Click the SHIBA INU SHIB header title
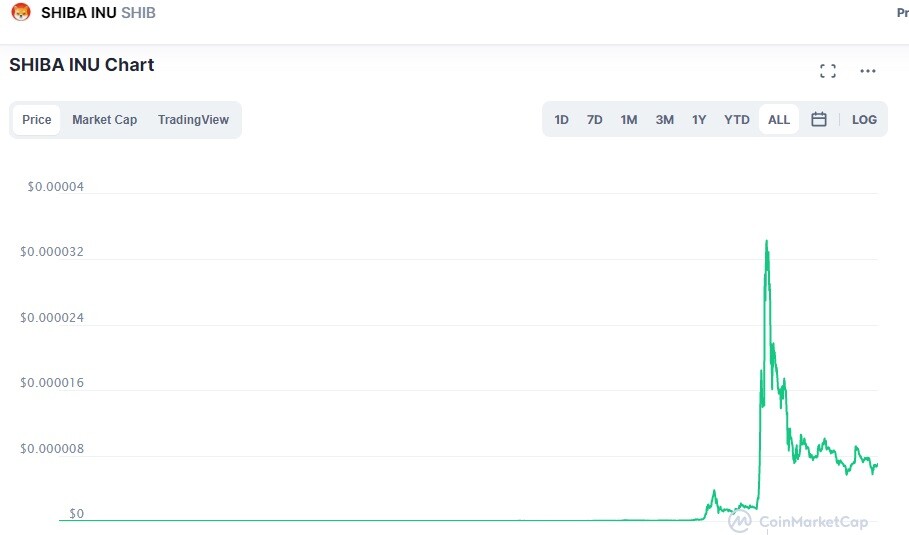The image size is (909, 535). (98, 12)
